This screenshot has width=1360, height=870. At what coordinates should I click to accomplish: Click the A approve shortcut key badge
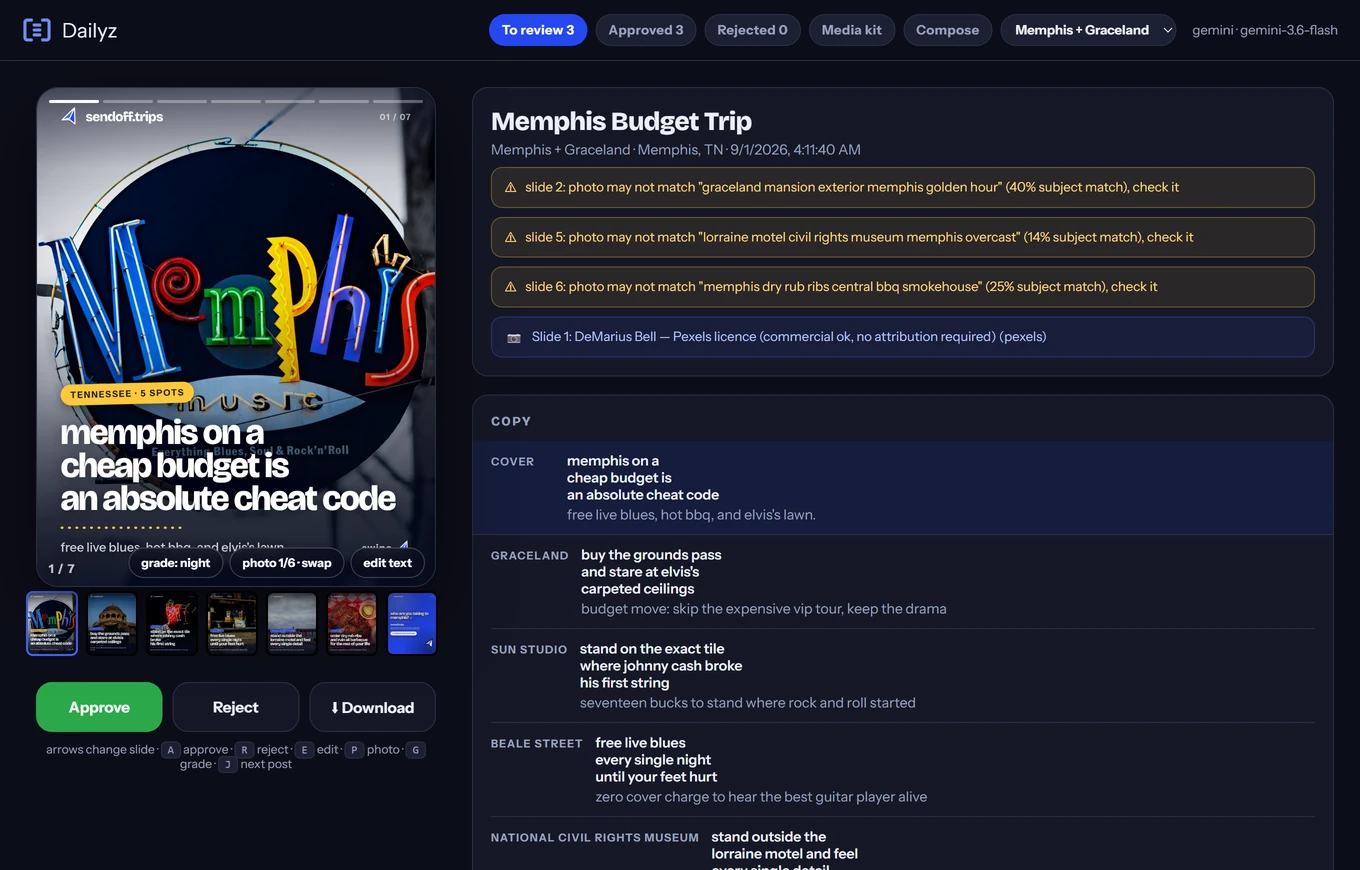point(170,749)
